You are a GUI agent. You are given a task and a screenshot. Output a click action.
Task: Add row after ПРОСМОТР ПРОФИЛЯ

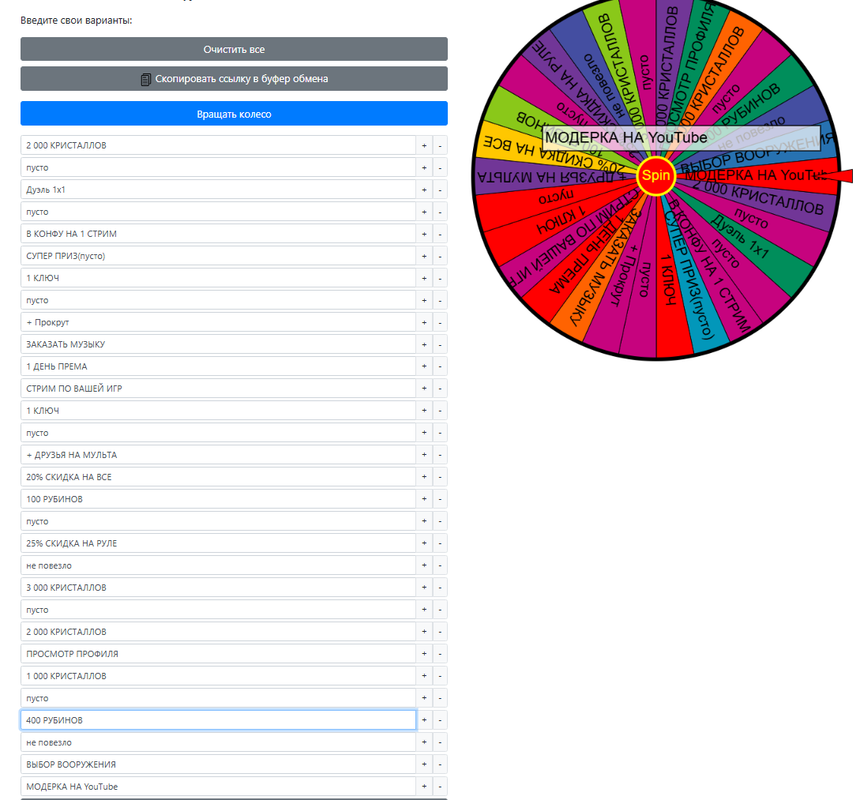(x=424, y=654)
